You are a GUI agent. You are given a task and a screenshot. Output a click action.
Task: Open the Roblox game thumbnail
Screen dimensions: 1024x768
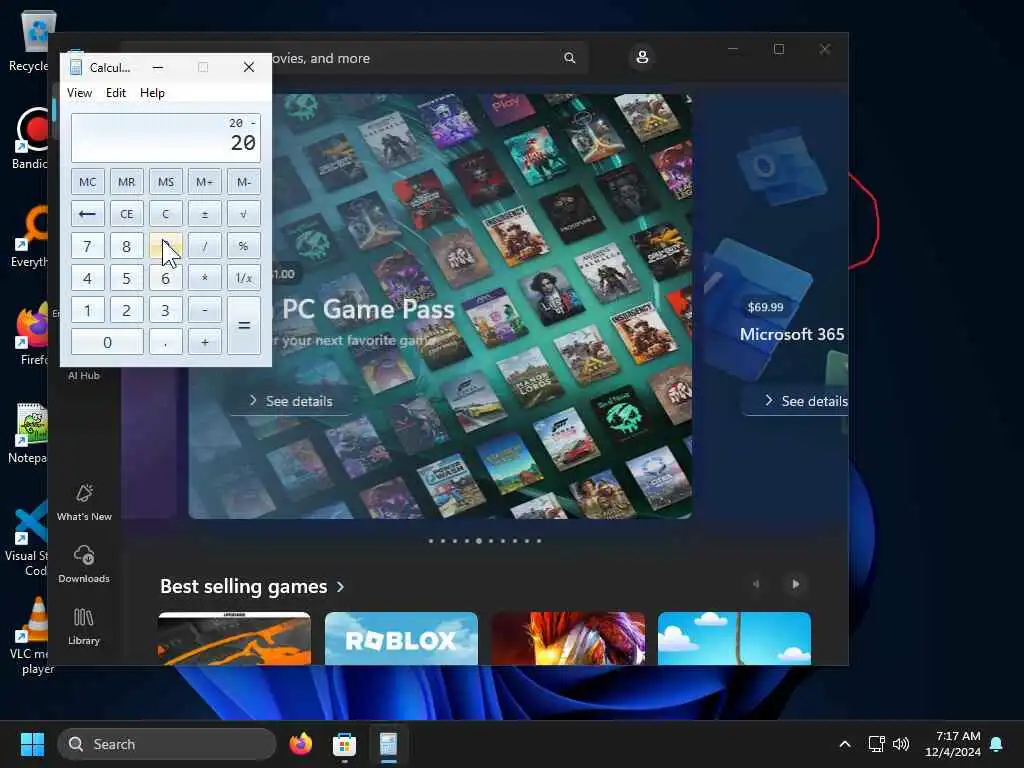pos(401,638)
